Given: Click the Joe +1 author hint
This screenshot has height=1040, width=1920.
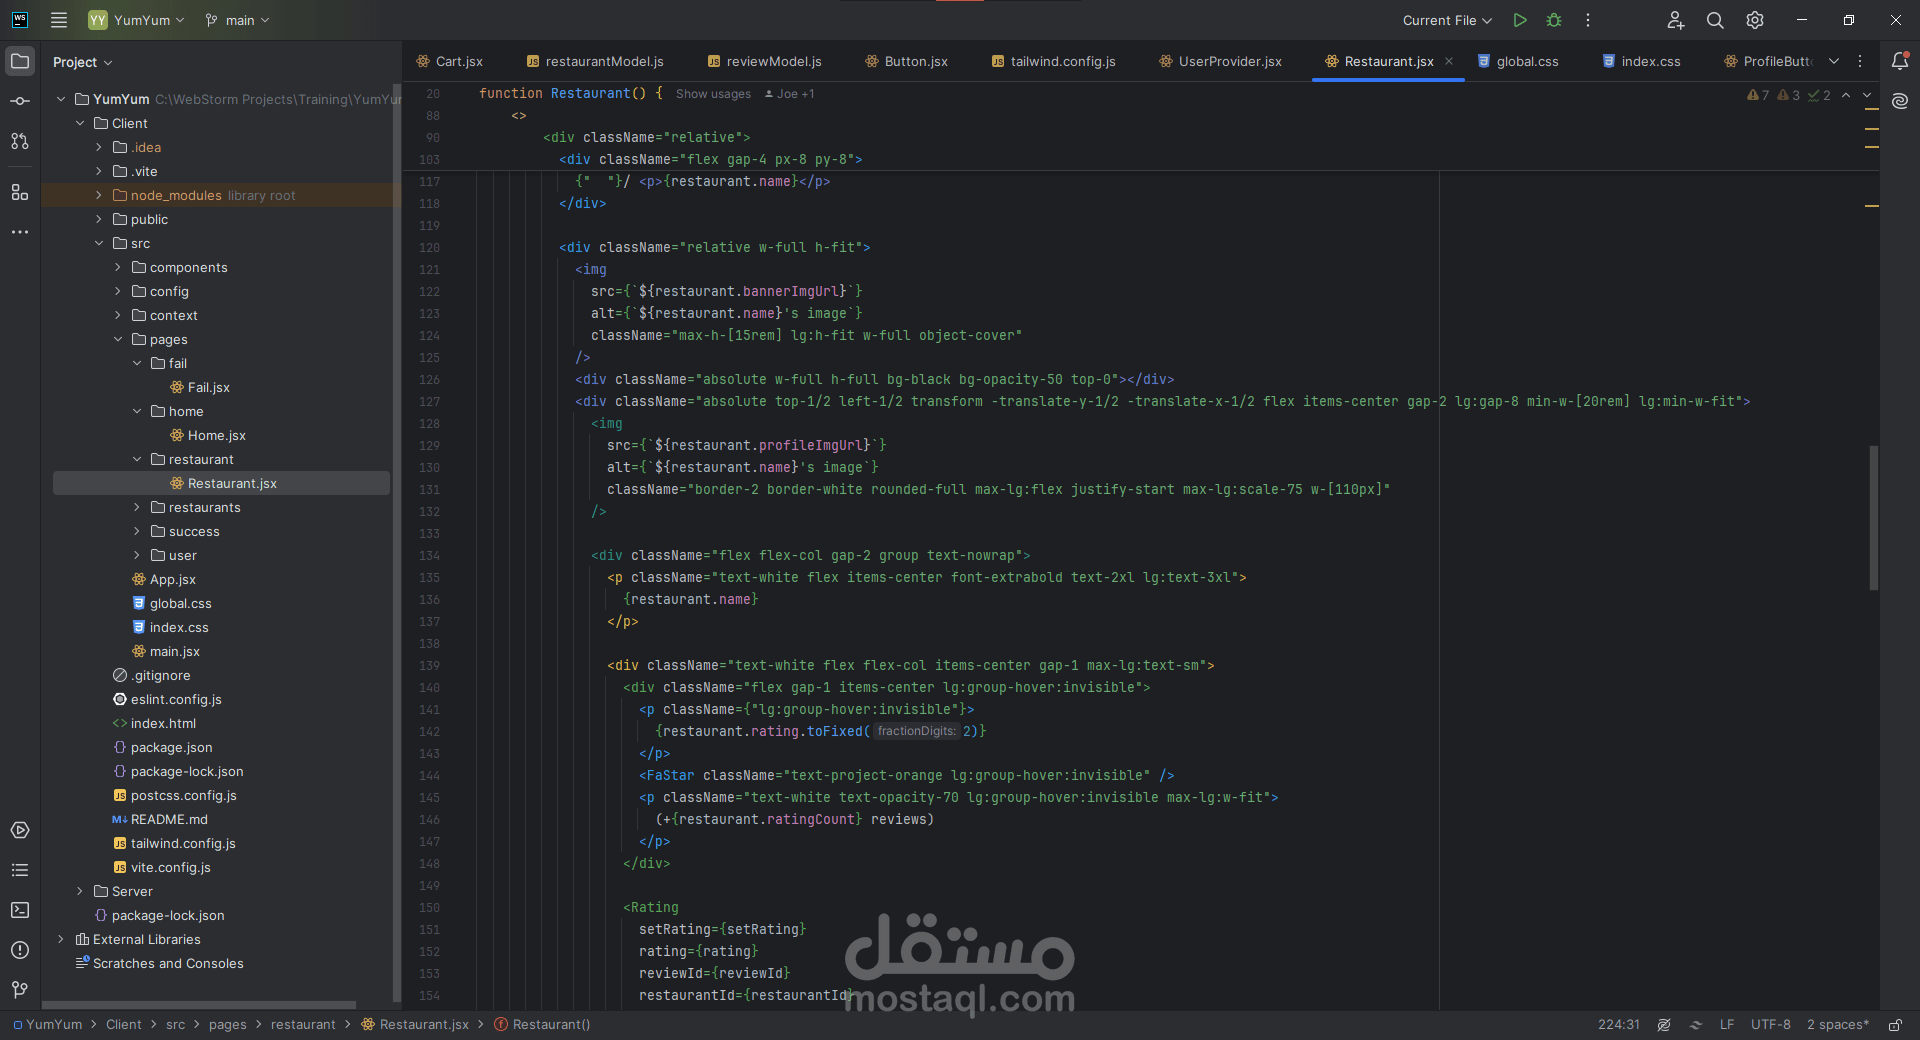Looking at the screenshot, I should 790,94.
